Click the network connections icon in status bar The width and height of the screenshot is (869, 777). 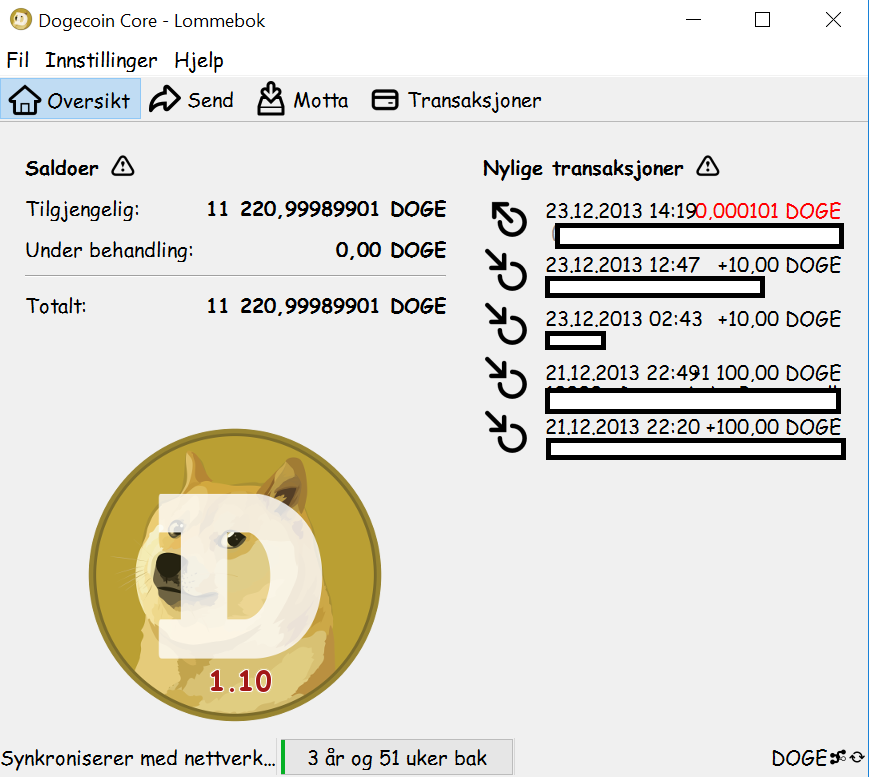[x=838, y=757]
